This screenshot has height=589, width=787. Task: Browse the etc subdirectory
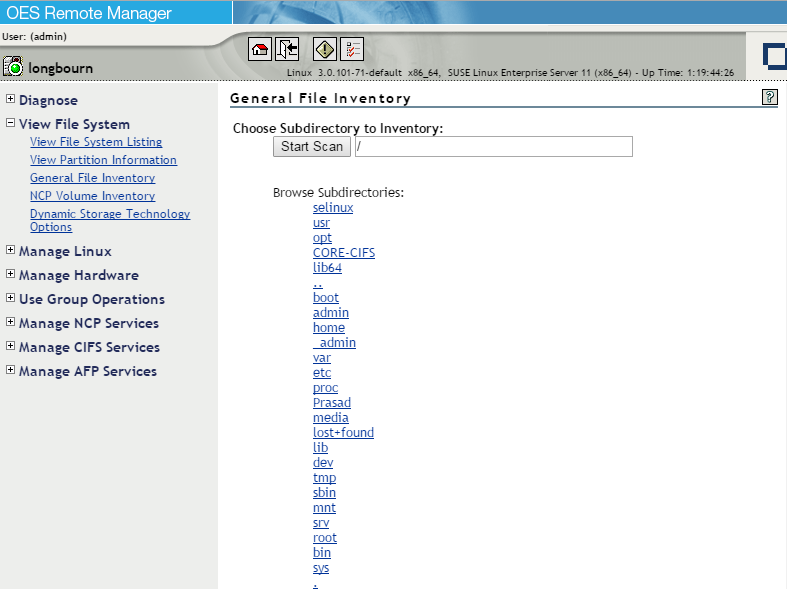(322, 373)
